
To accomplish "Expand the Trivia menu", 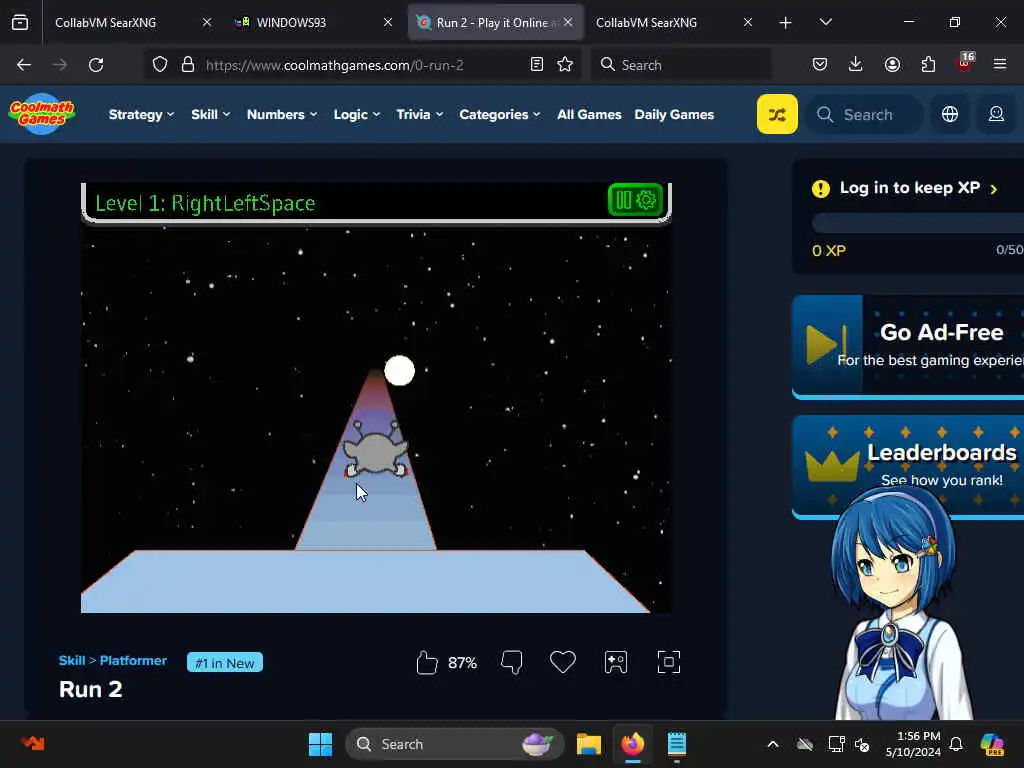I will [x=420, y=114].
